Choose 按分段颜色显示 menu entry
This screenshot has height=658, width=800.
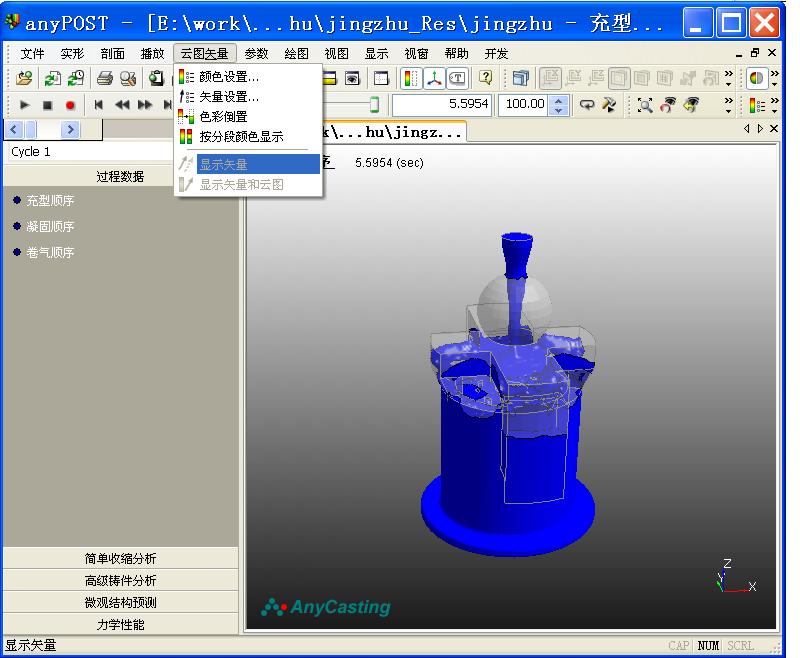(248, 137)
